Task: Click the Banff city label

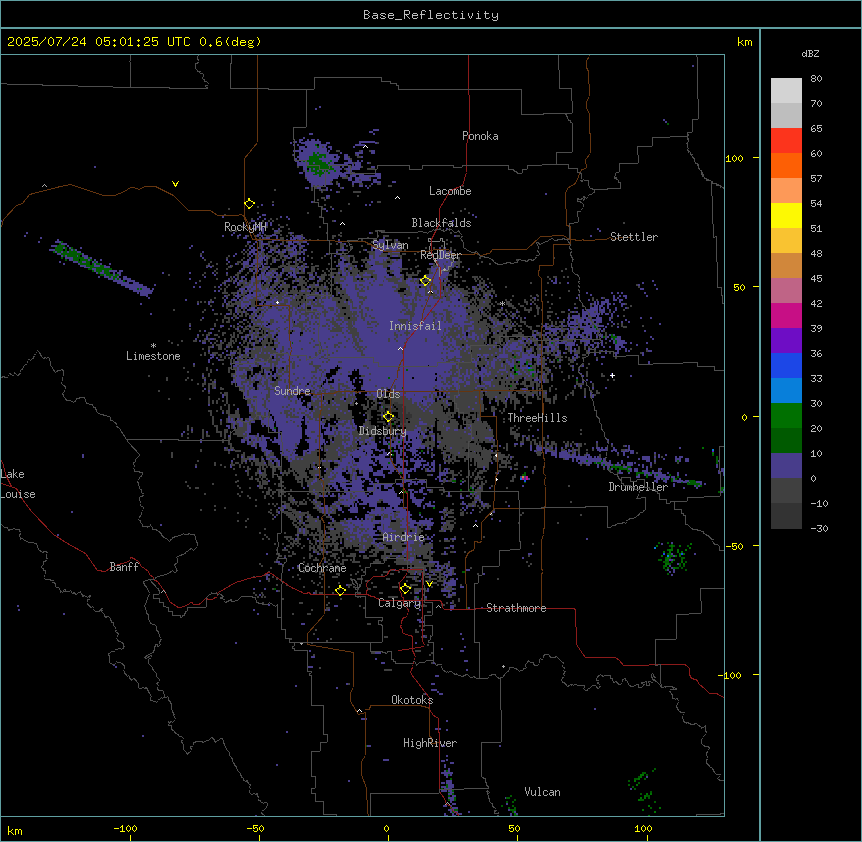Action: click(124, 567)
